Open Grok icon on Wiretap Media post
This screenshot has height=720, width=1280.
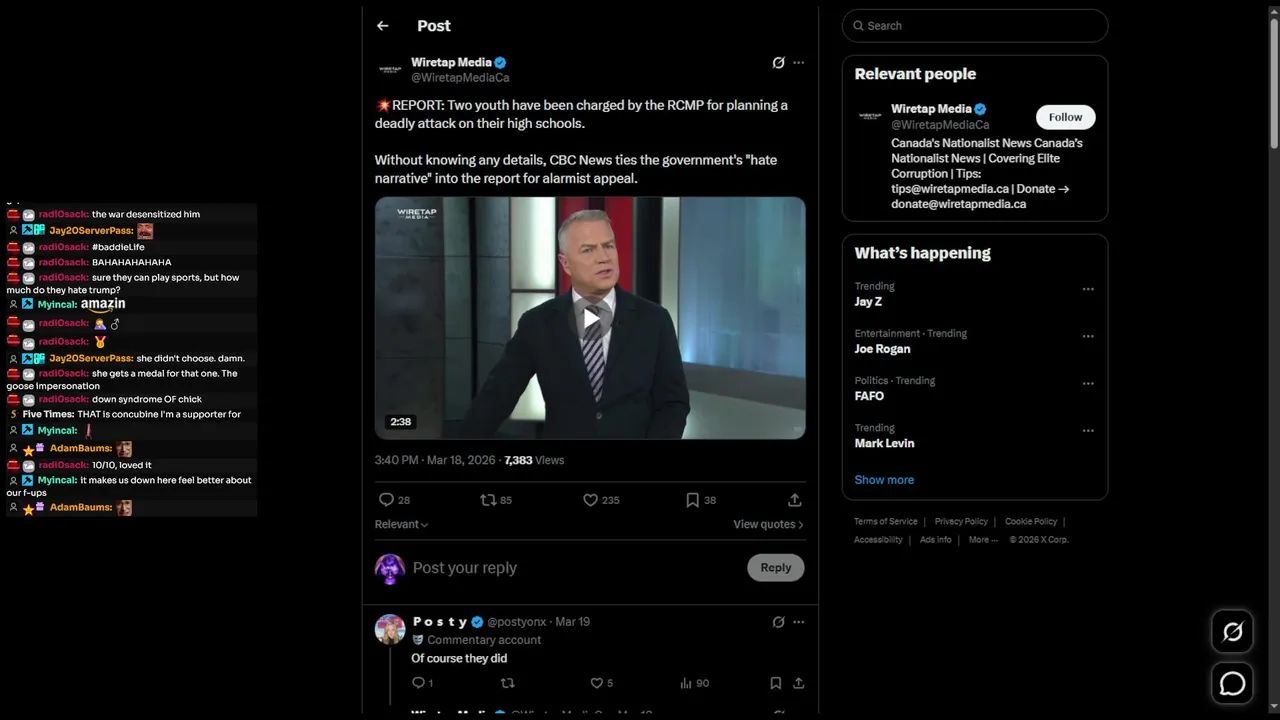(x=778, y=63)
